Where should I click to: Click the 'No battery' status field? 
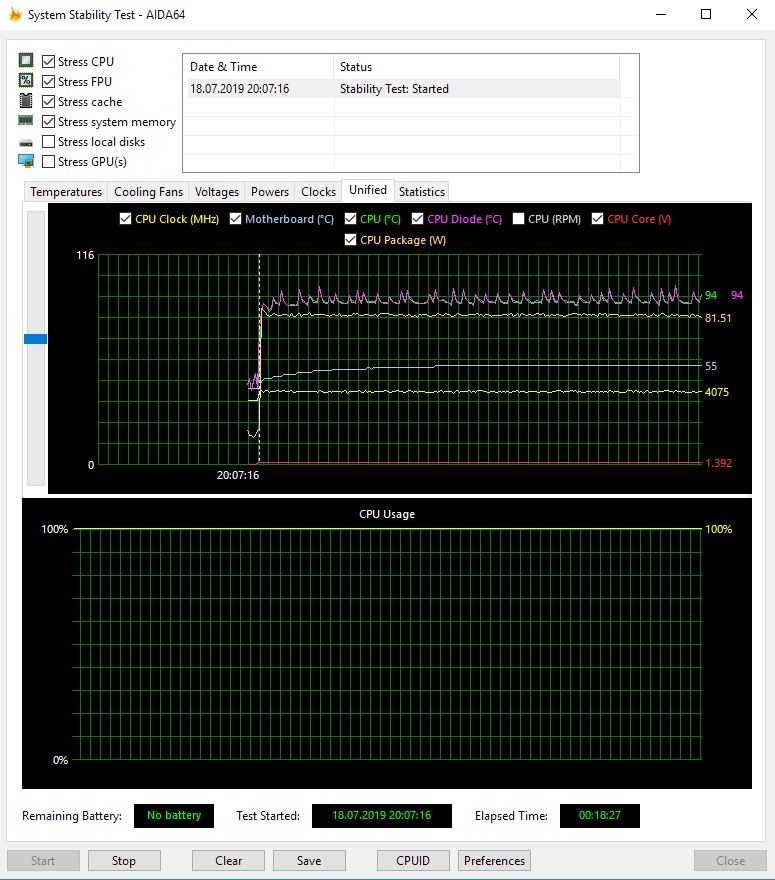pyautogui.click(x=174, y=815)
